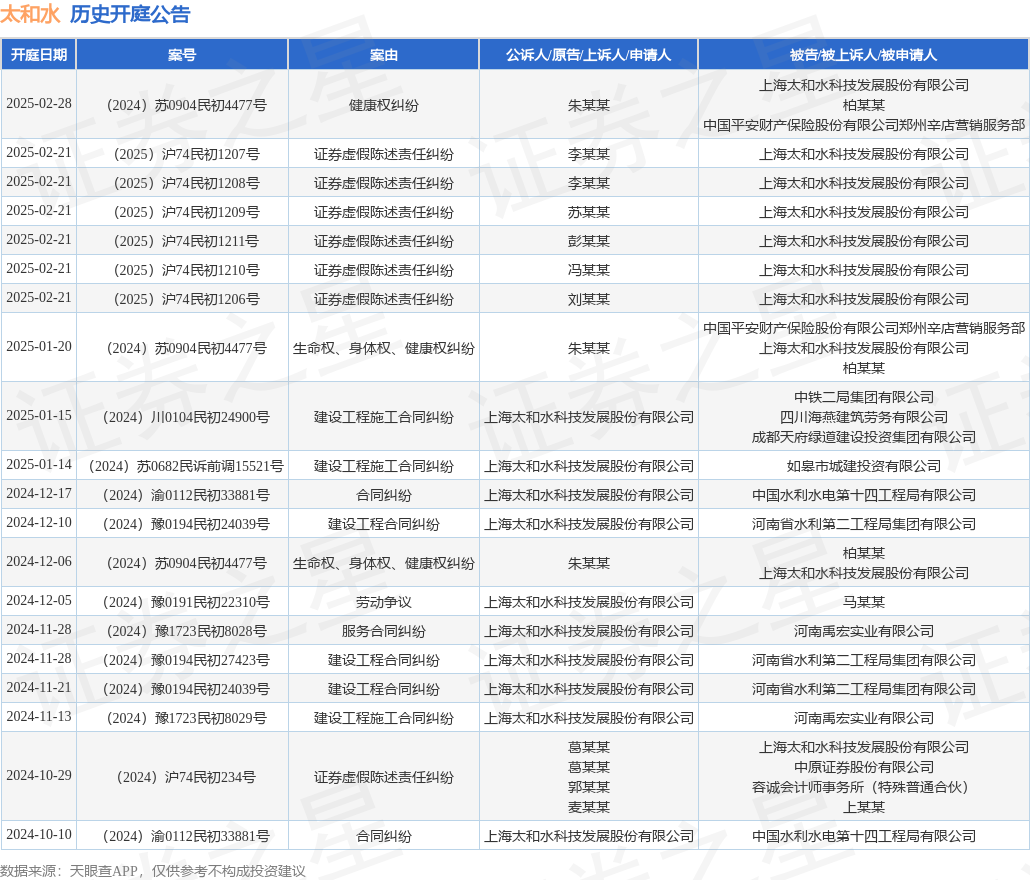Select the 开庭日期 column header

point(39,55)
